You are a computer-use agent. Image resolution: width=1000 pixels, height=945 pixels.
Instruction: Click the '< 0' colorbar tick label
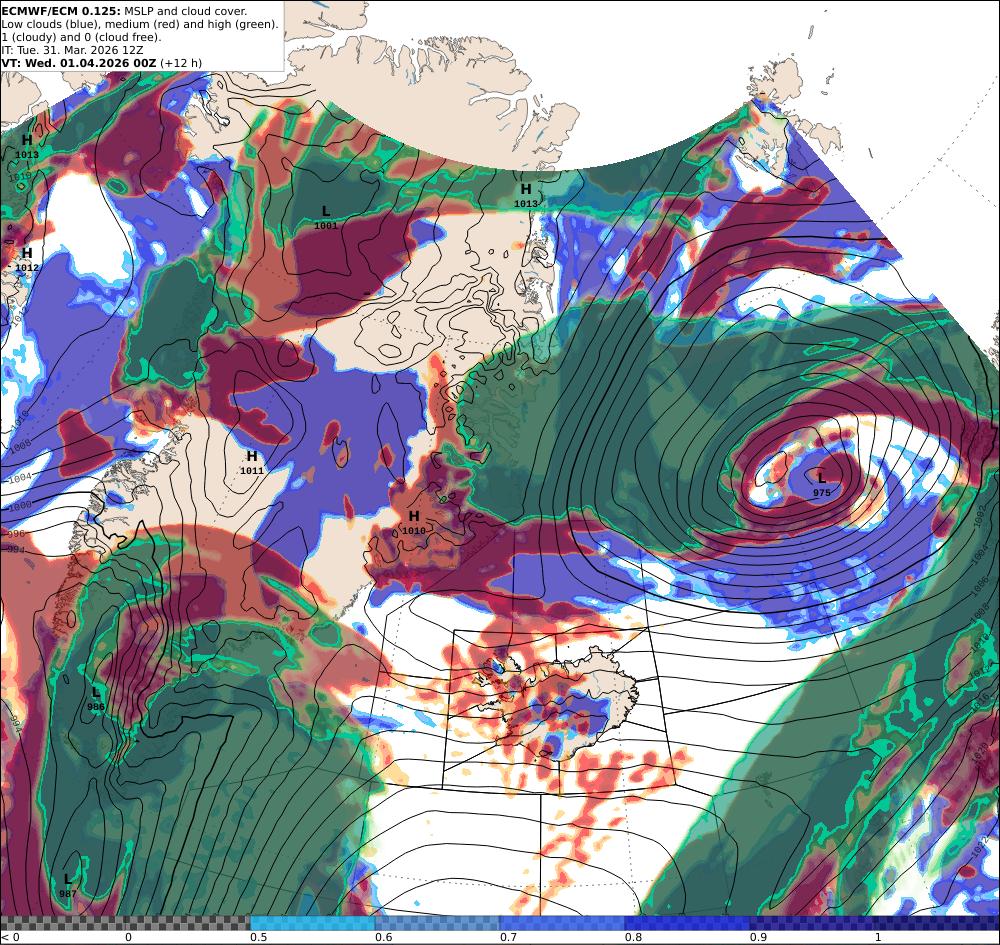click(11, 937)
